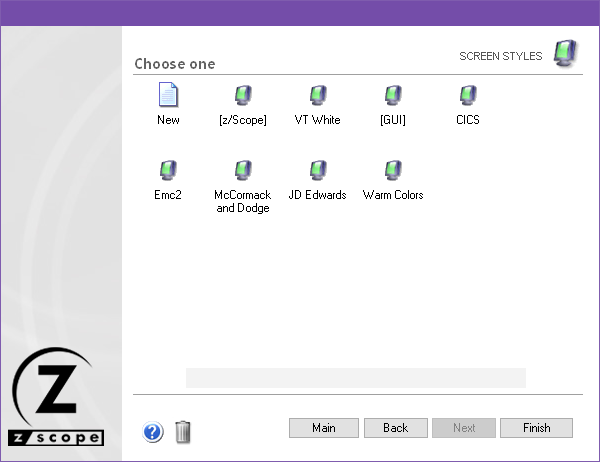Select the New screen style document icon

coord(168,95)
